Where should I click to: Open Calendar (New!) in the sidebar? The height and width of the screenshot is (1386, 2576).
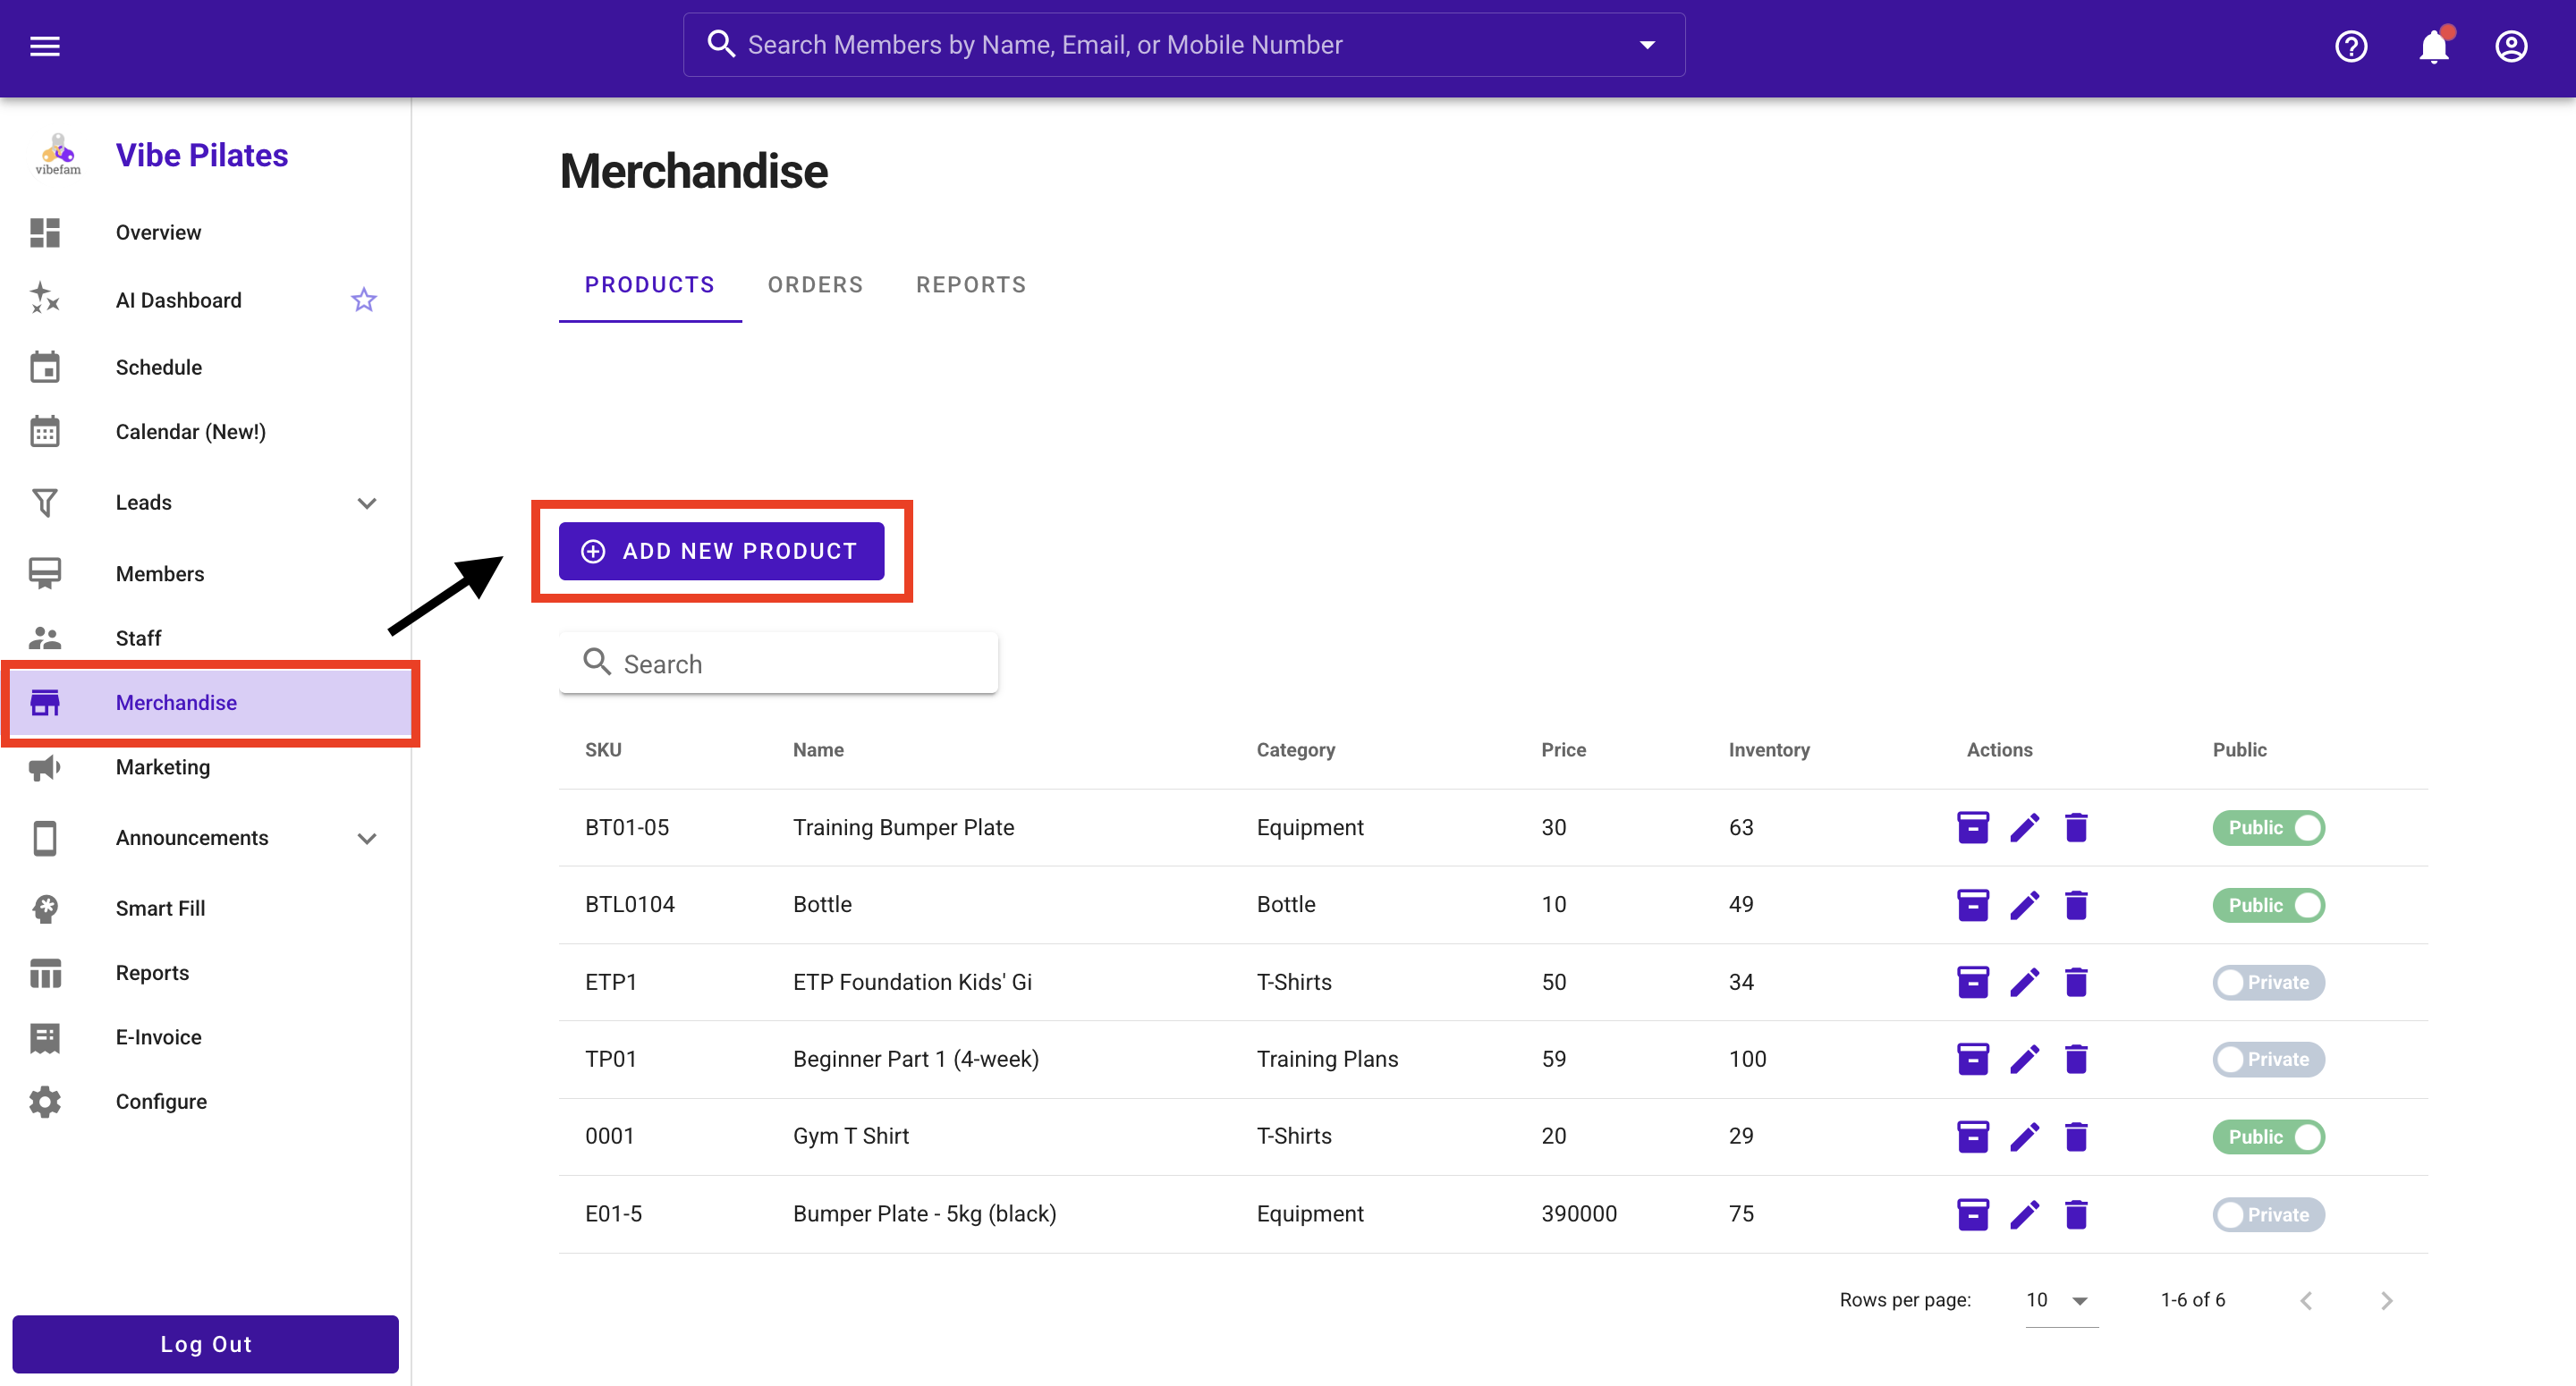click(x=205, y=432)
